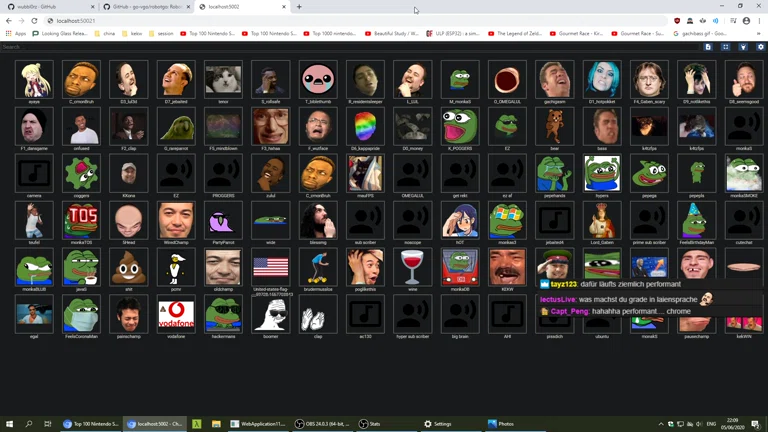The width and height of the screenshot is (768, 432).
Task: Open OBS from the taskbar
Action: [x=322, y=424]
